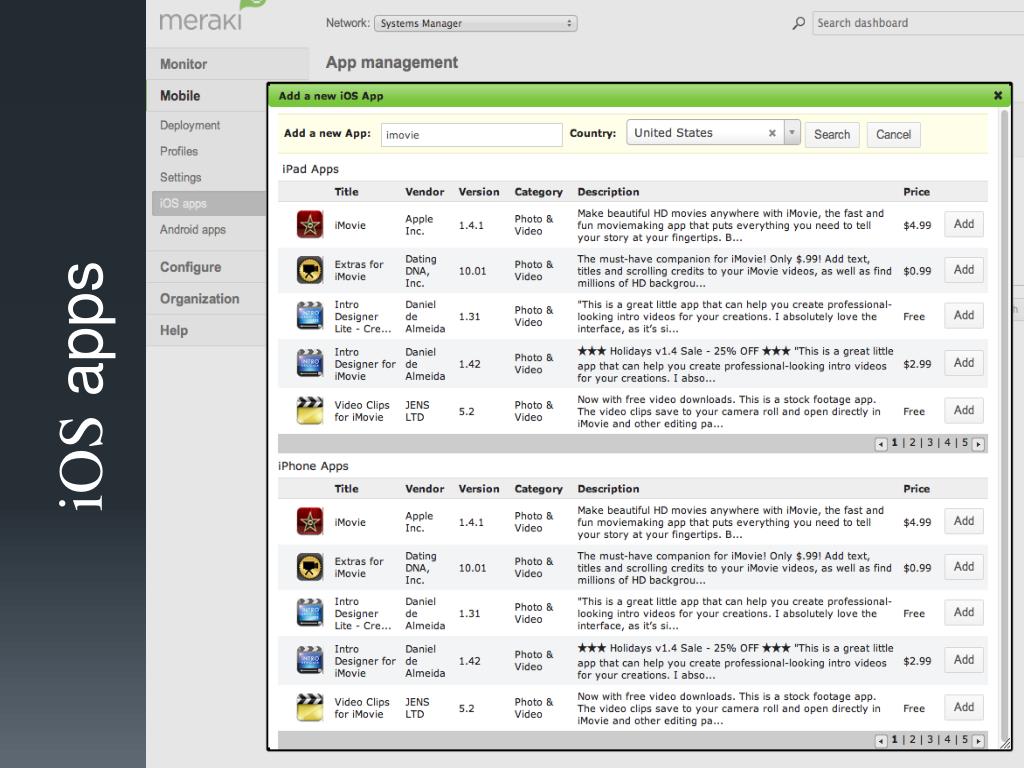The height and width of the screenshot is (768, 1024).
Task: Add Video Clips for iMovie, iPad Apps
Action: point(964,410)
